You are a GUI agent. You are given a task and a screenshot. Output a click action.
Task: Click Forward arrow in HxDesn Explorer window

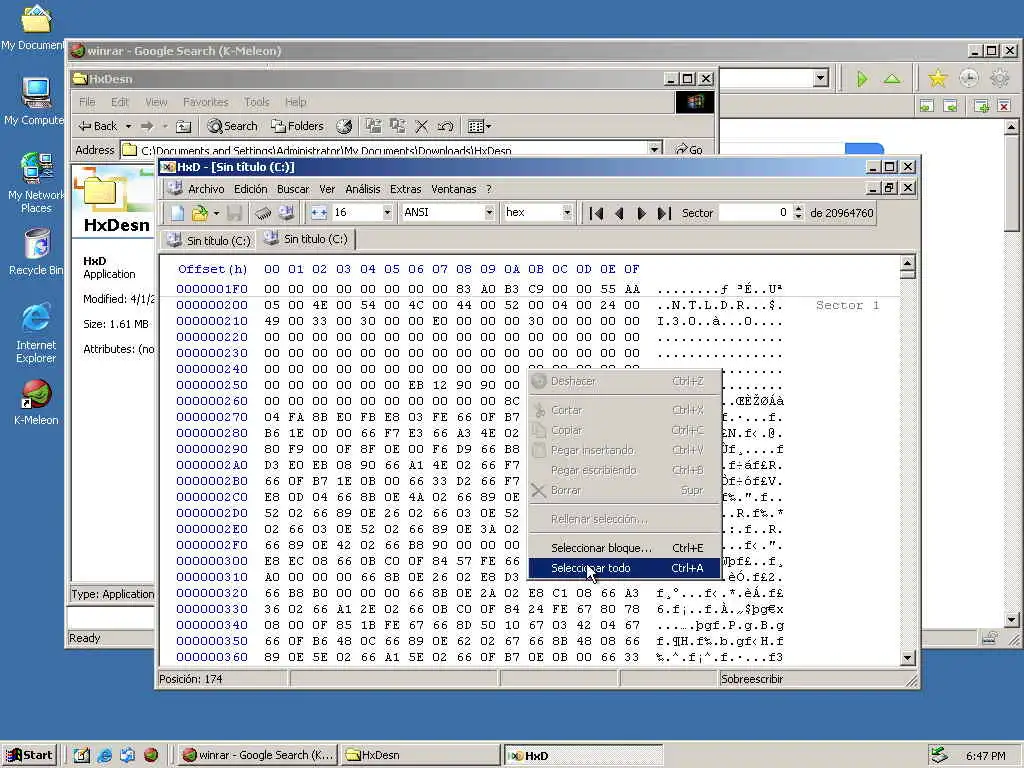coord(147,126)
